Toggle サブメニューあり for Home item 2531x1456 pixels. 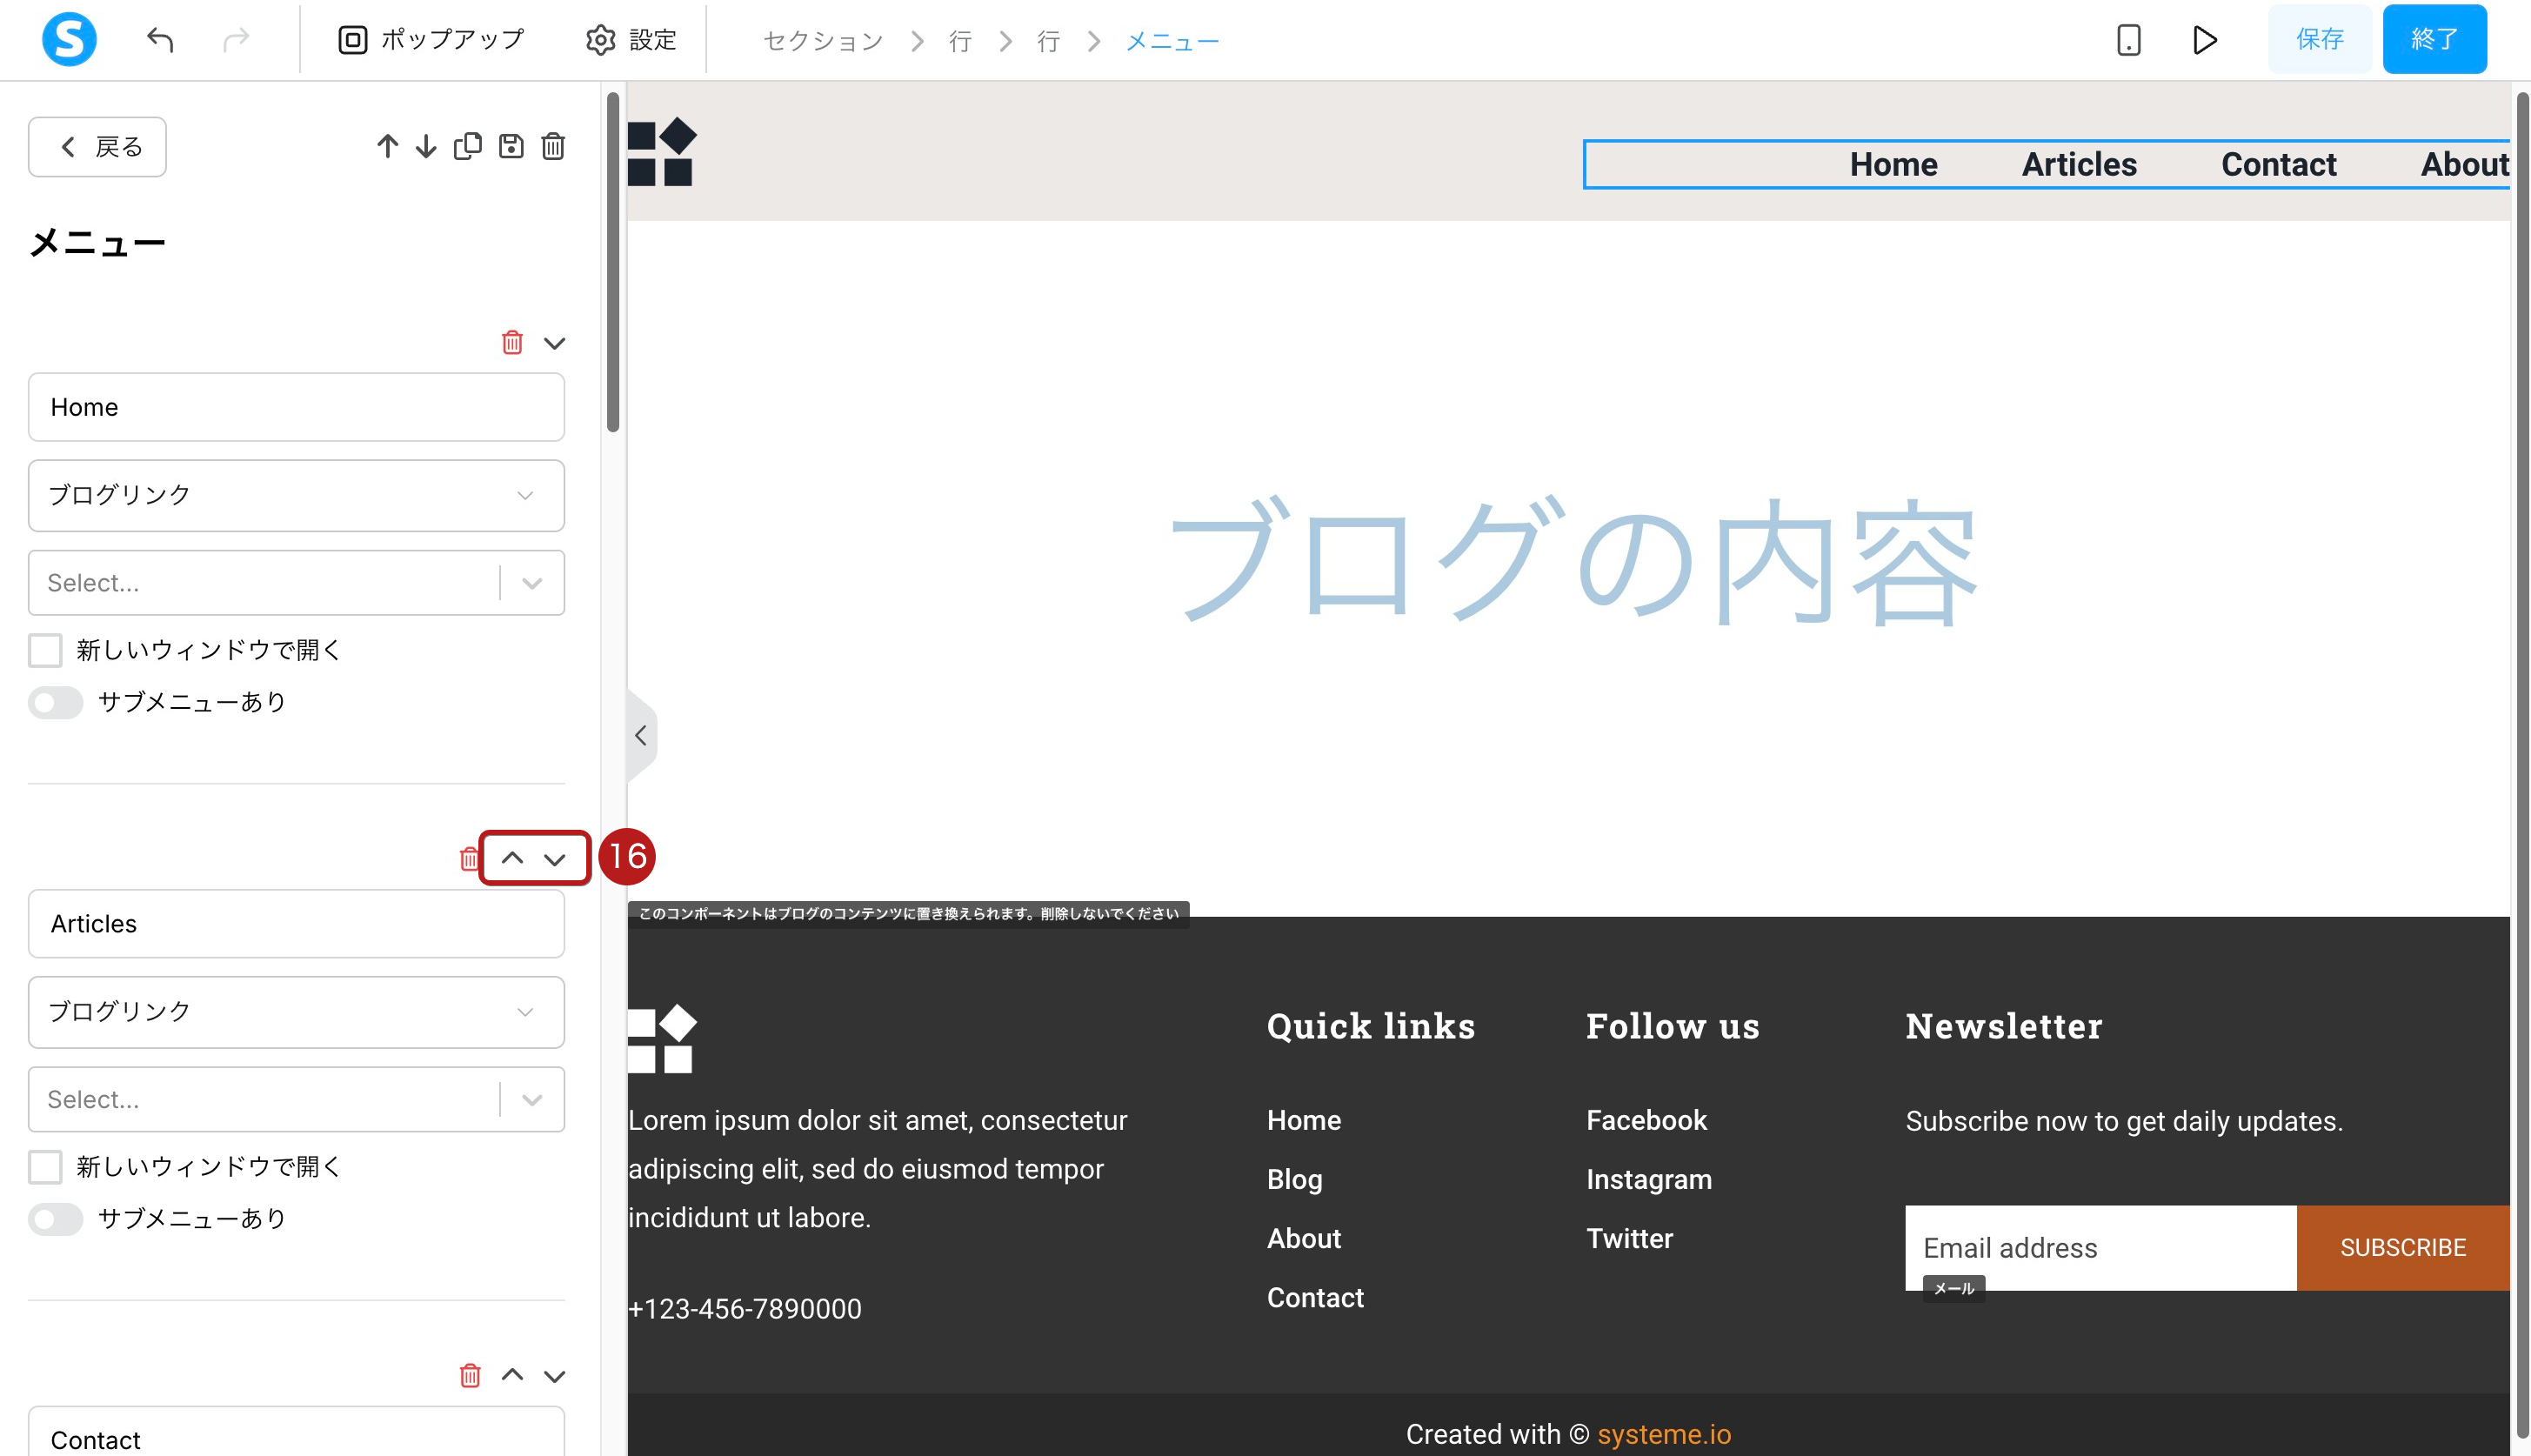(56, 702)
